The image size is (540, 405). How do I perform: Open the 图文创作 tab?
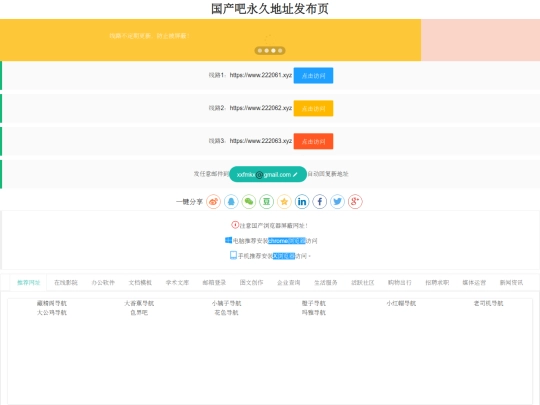pos(251,283)
